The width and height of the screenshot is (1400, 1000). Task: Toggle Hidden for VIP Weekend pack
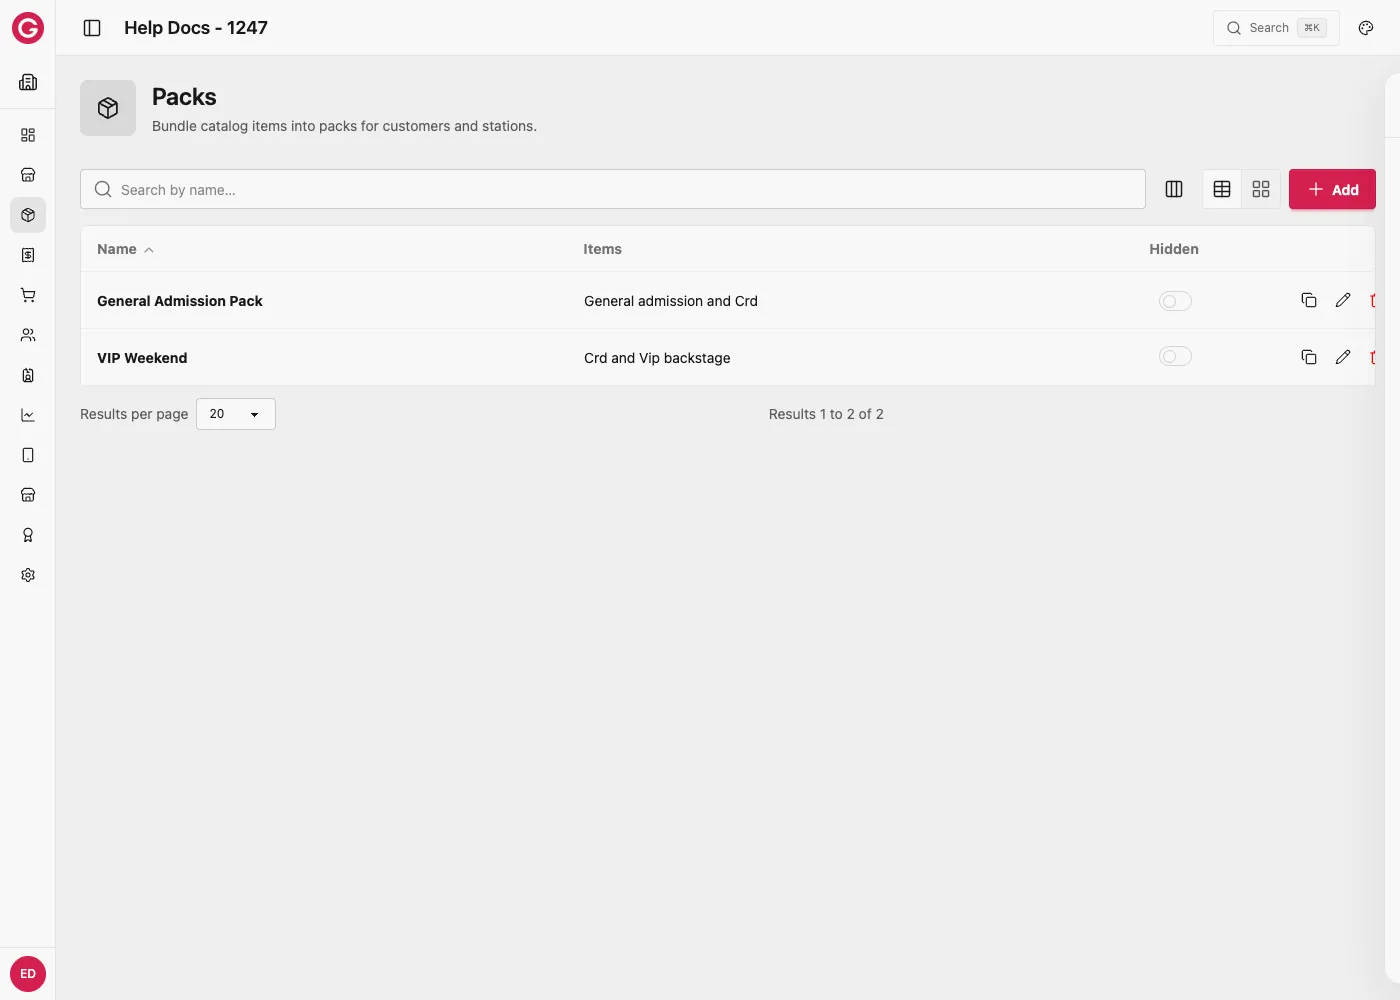[1175, 357]
